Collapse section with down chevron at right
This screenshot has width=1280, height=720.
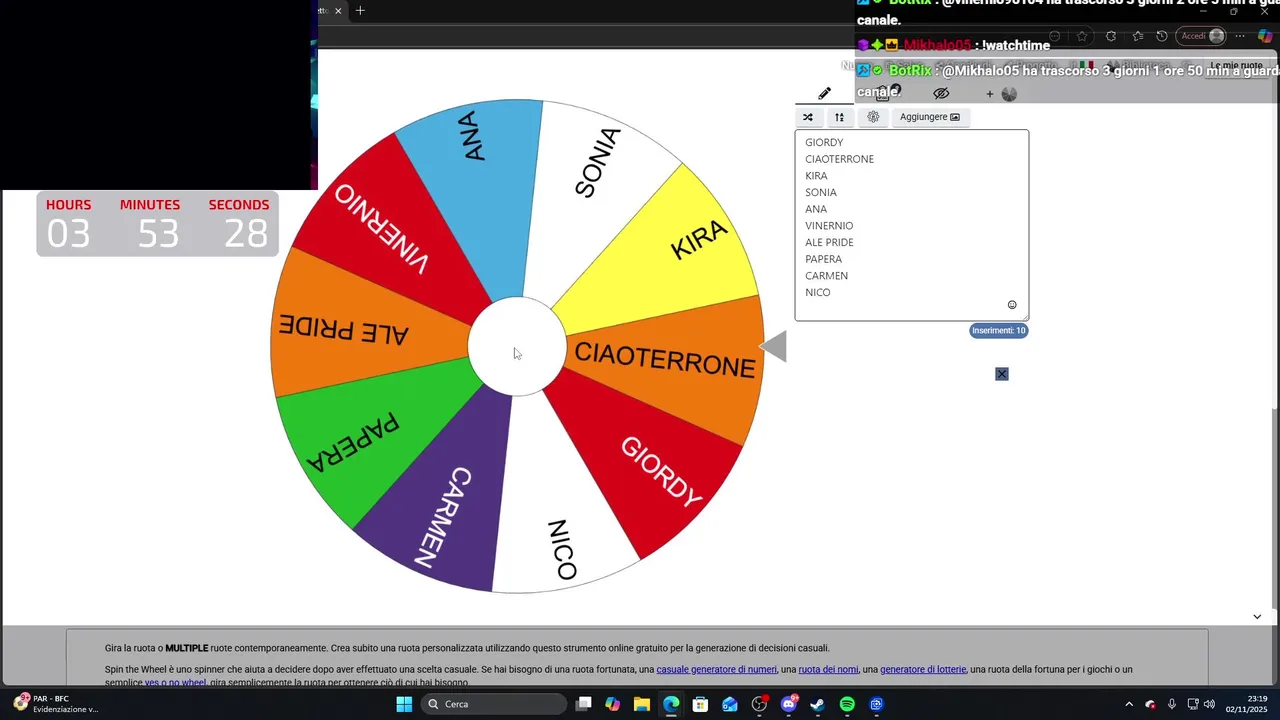click(x=1257, y=616)
